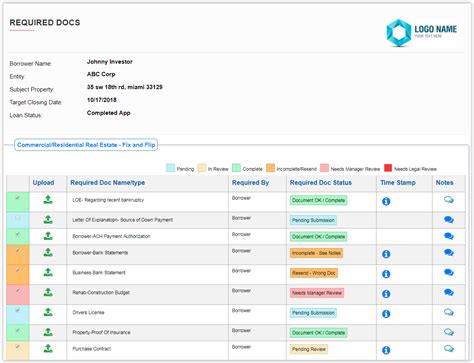
Task: Upload Property-Proof Of Insurance document
Action: click(48, 332)
